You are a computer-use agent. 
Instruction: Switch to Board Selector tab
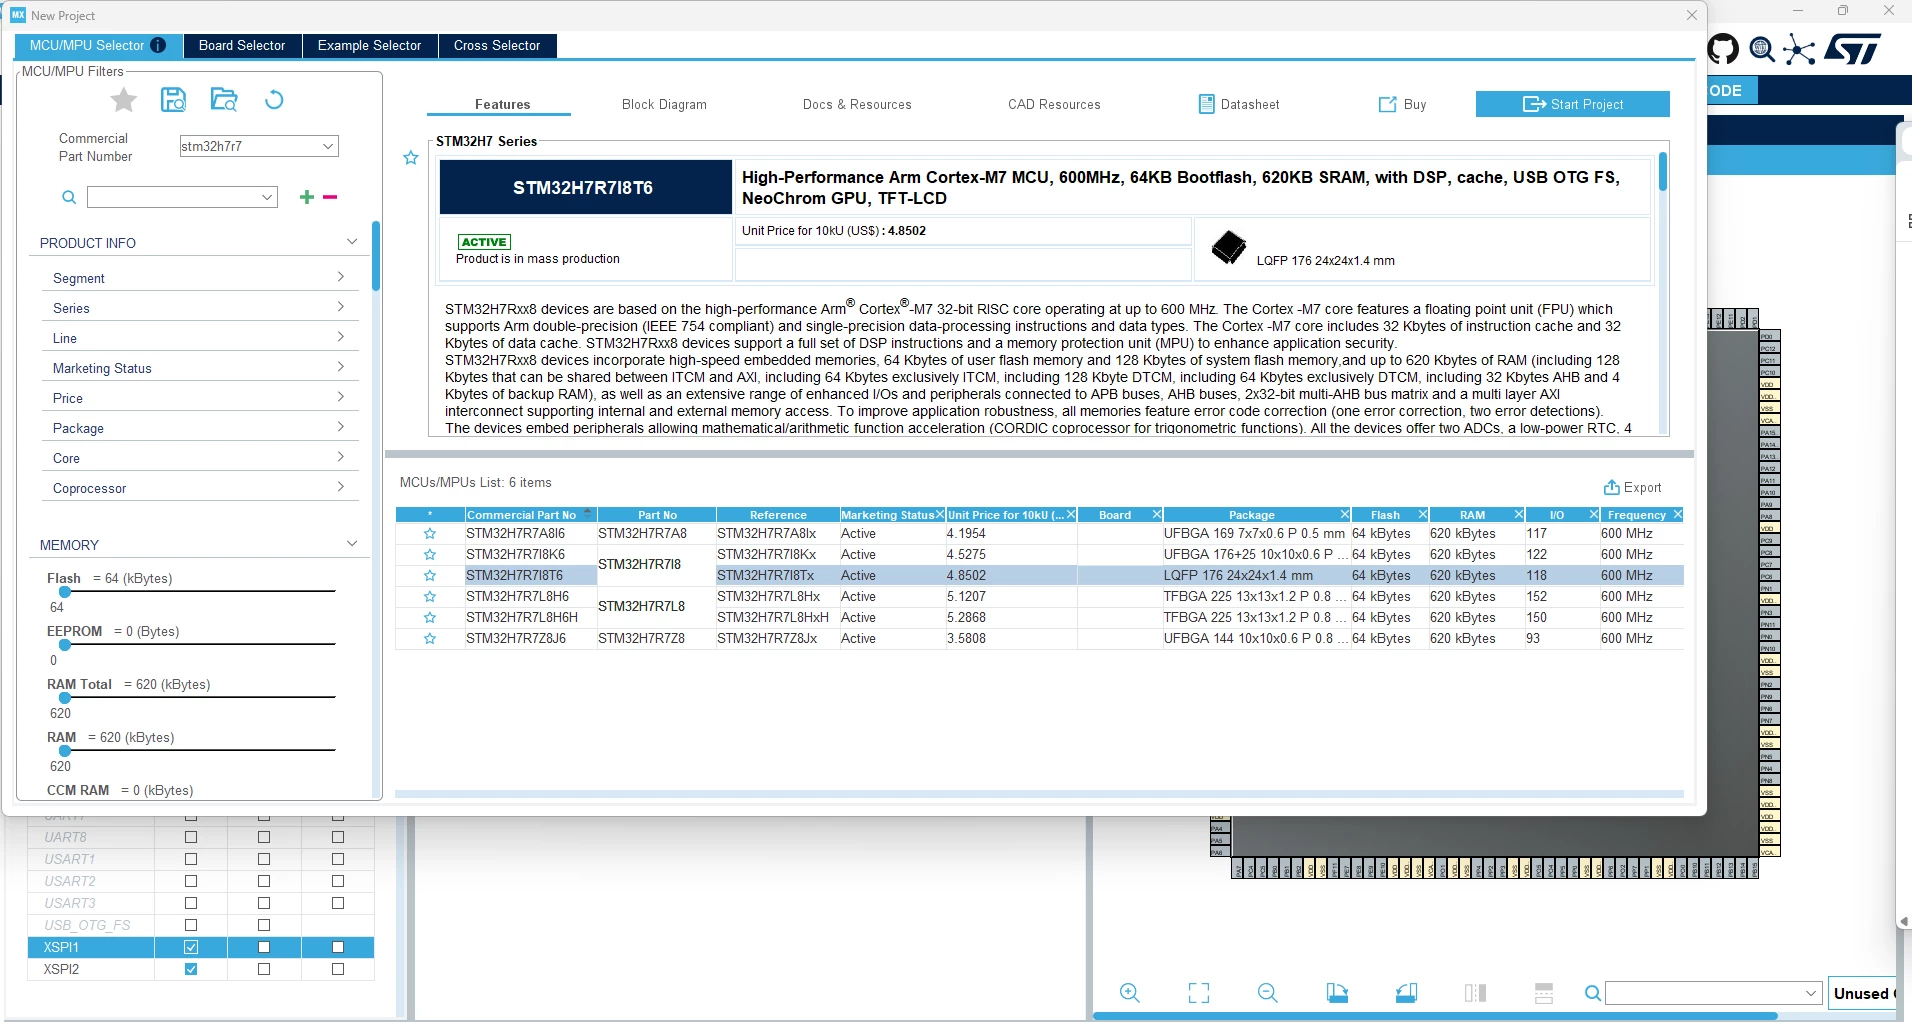click(242, 46)
